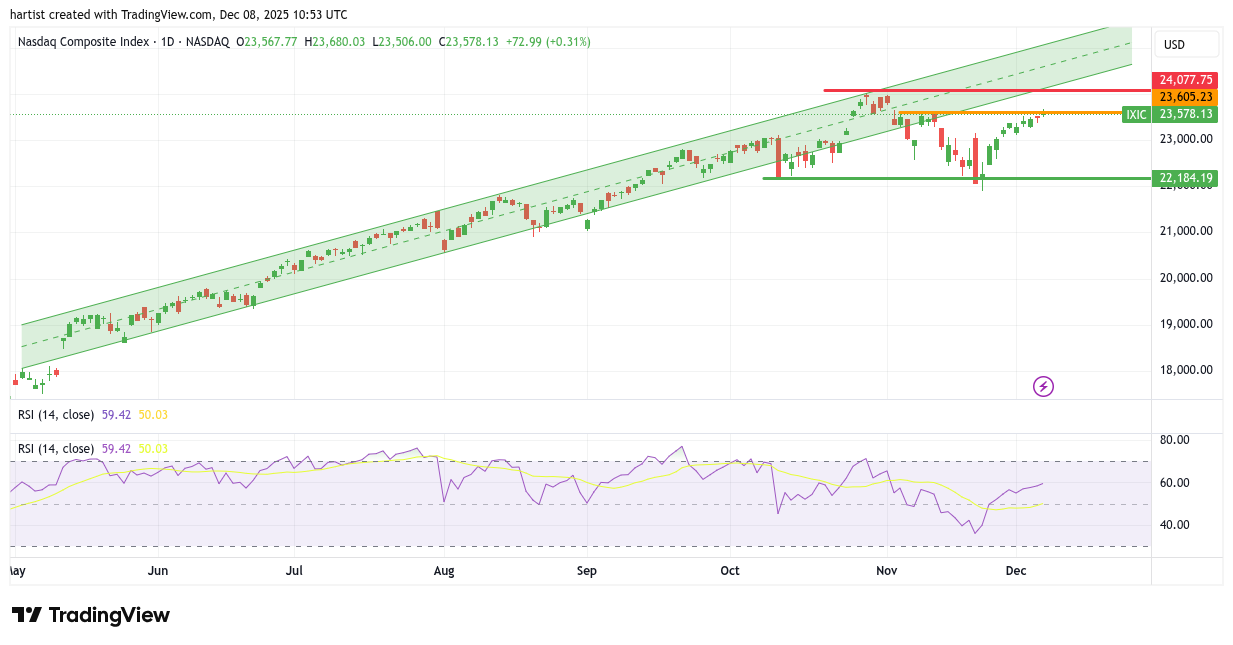Click the +72.99 (+0.31%) change value

(547, 42)
